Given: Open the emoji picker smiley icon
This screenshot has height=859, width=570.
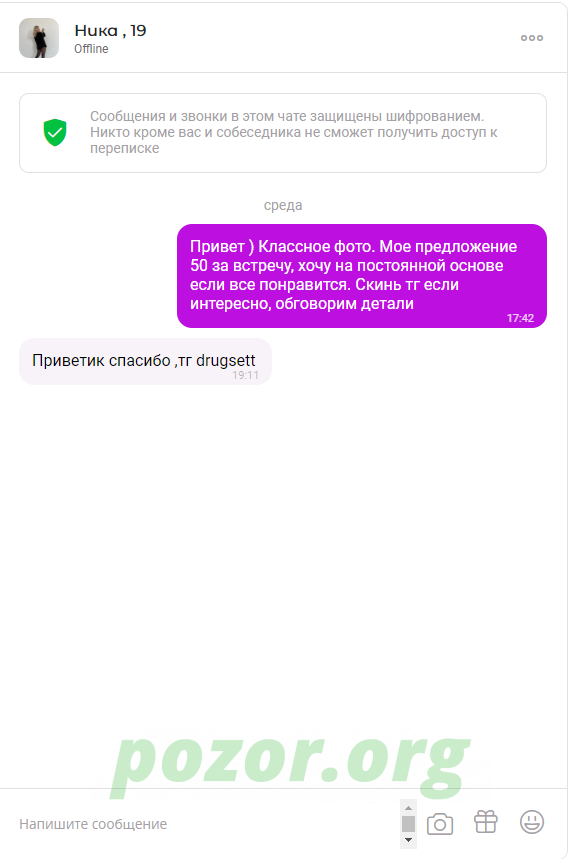Looking at the screenshot, I should (x=532, y=822).
